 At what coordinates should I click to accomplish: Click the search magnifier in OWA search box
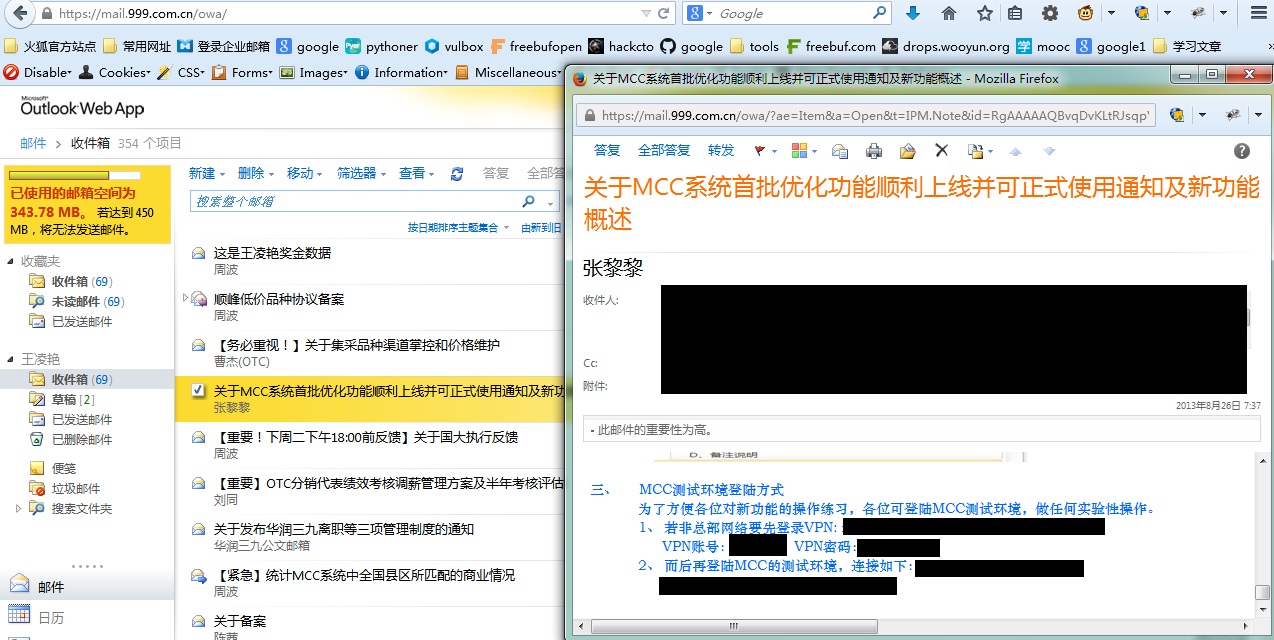click(529, 201)
